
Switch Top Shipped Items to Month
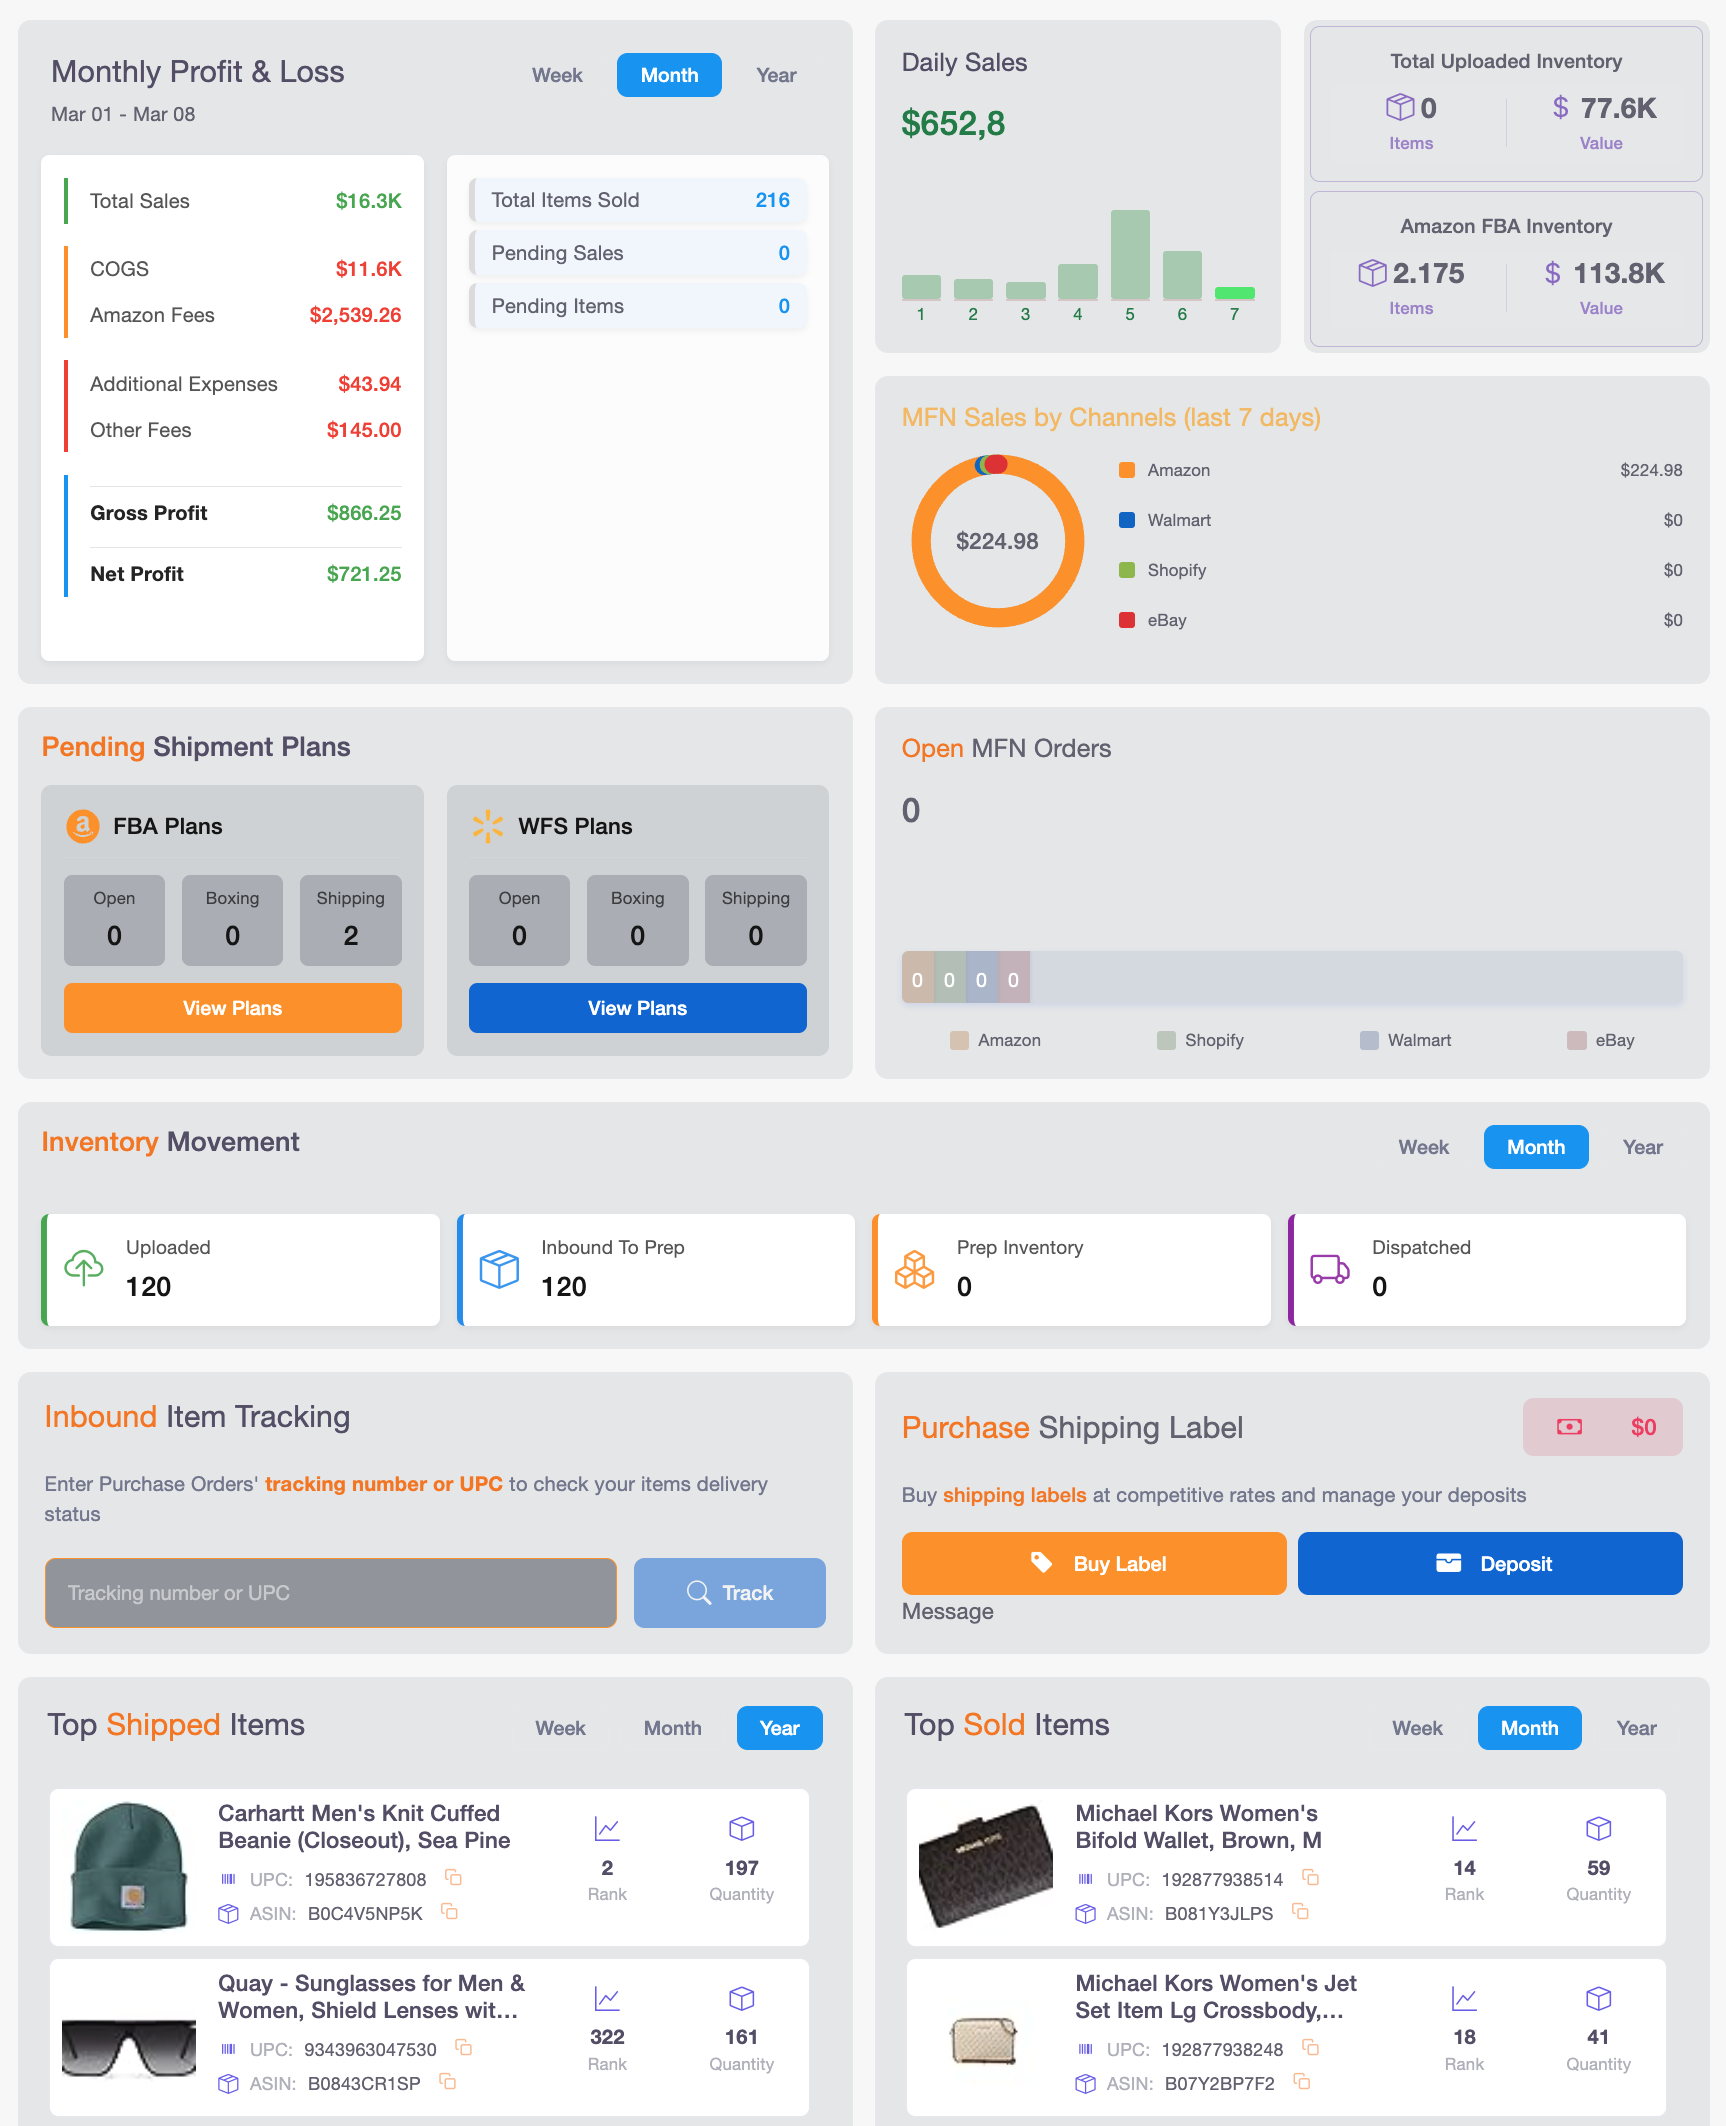pos(672,1728)
